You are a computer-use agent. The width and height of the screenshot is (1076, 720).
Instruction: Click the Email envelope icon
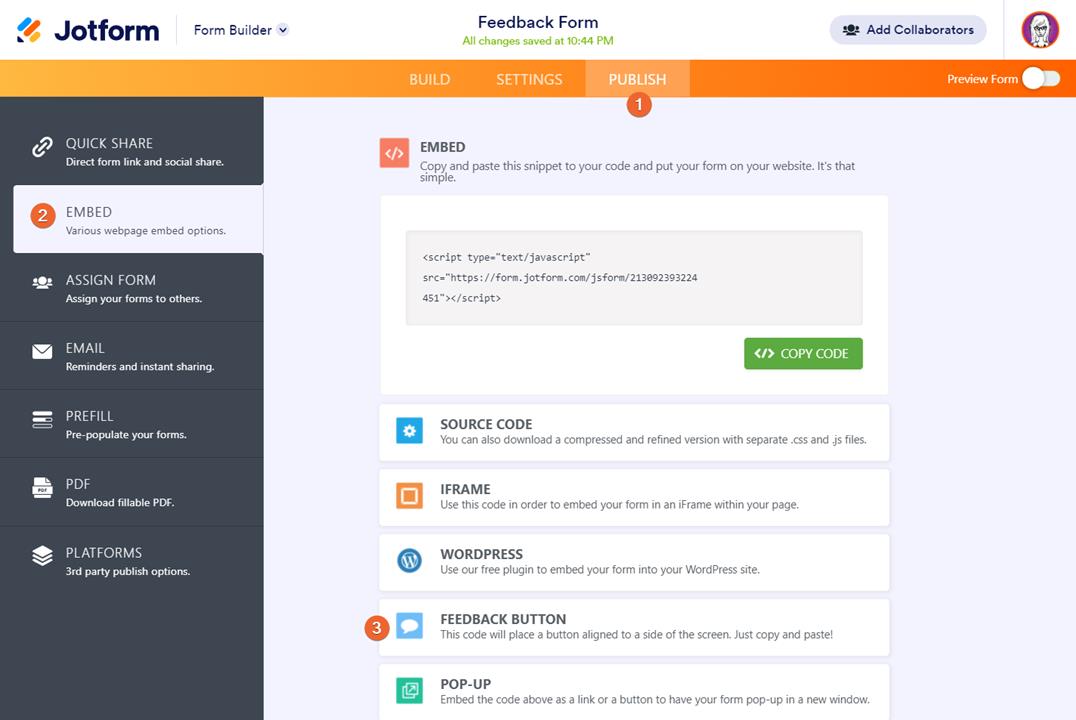43,351
